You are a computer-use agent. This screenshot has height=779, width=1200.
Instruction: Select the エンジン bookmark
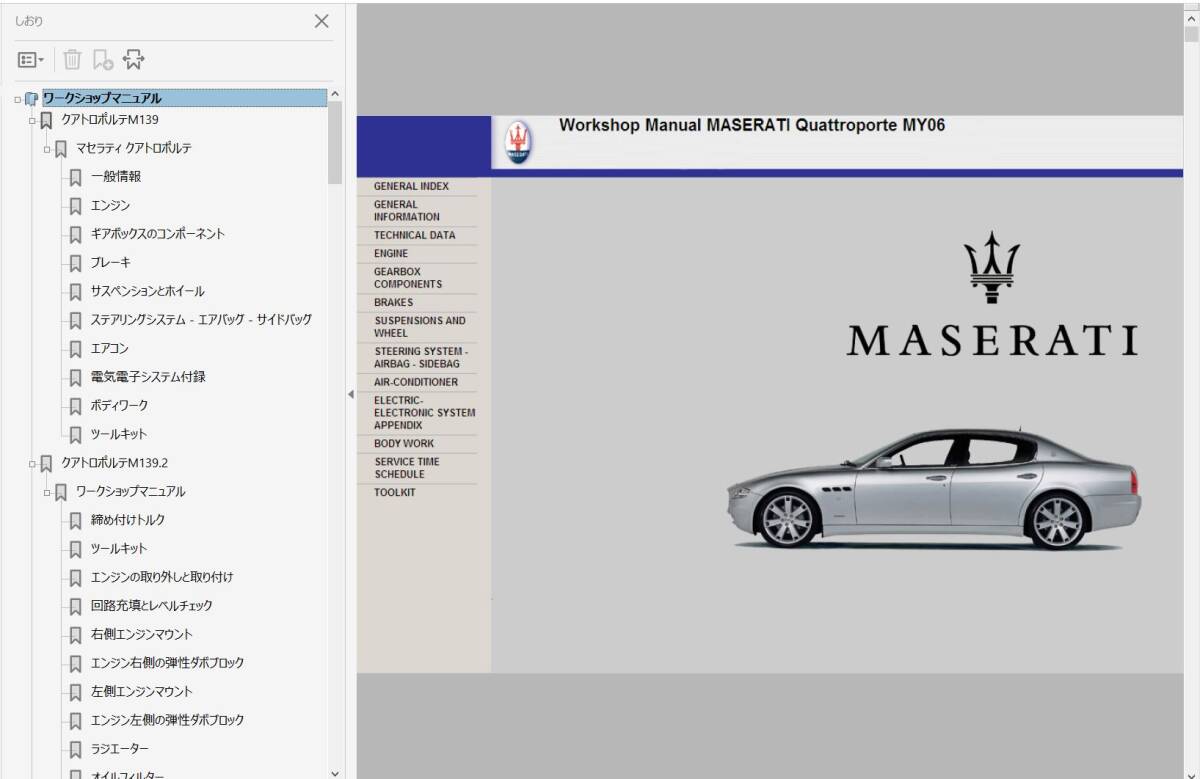110,206
